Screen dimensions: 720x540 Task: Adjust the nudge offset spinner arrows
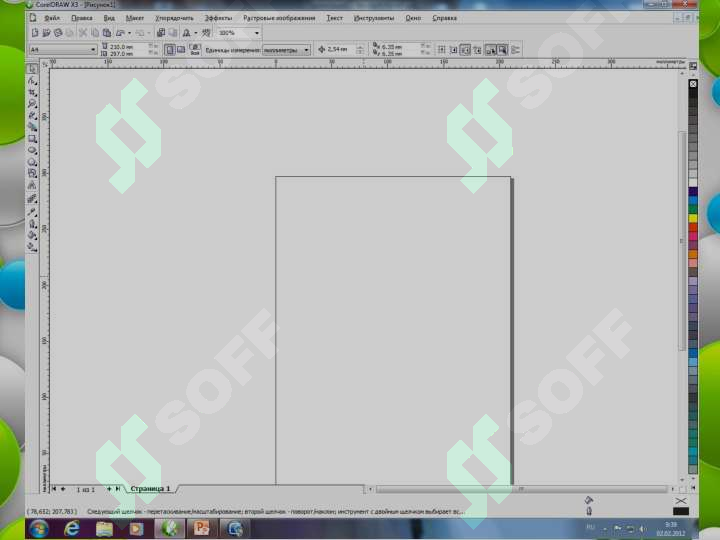360,49
